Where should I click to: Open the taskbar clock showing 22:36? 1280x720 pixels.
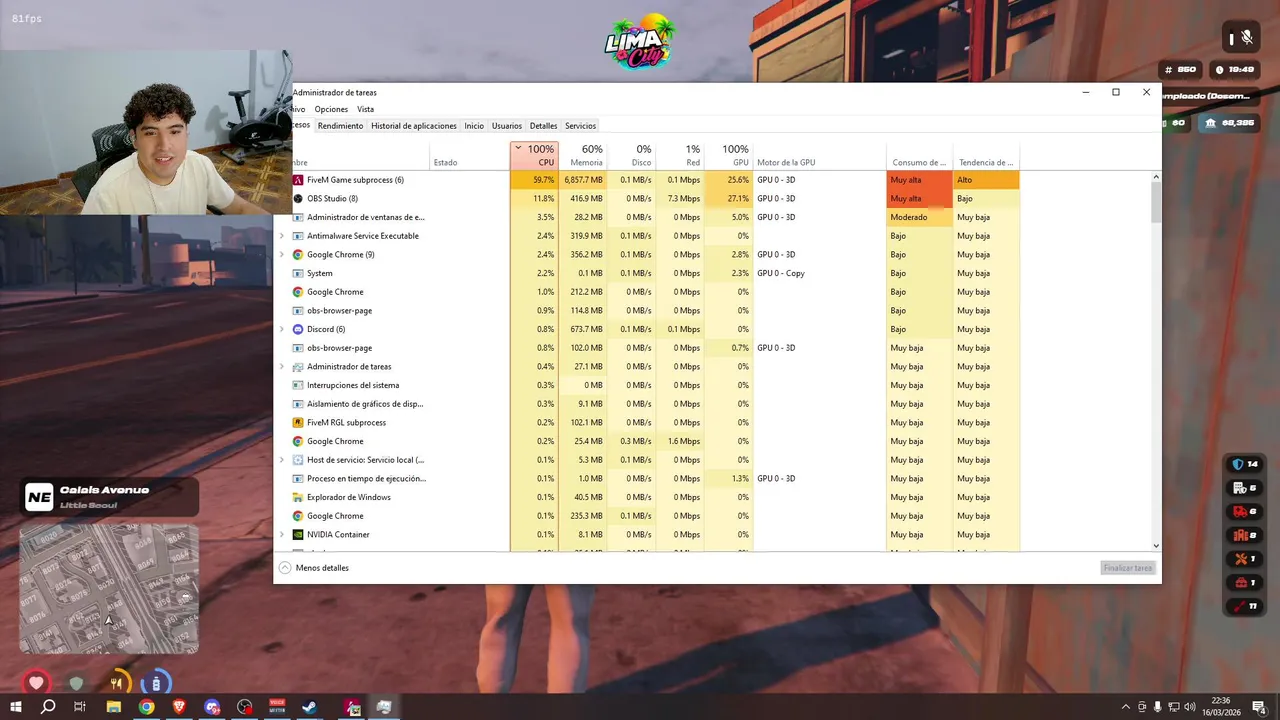[1221, 707]
